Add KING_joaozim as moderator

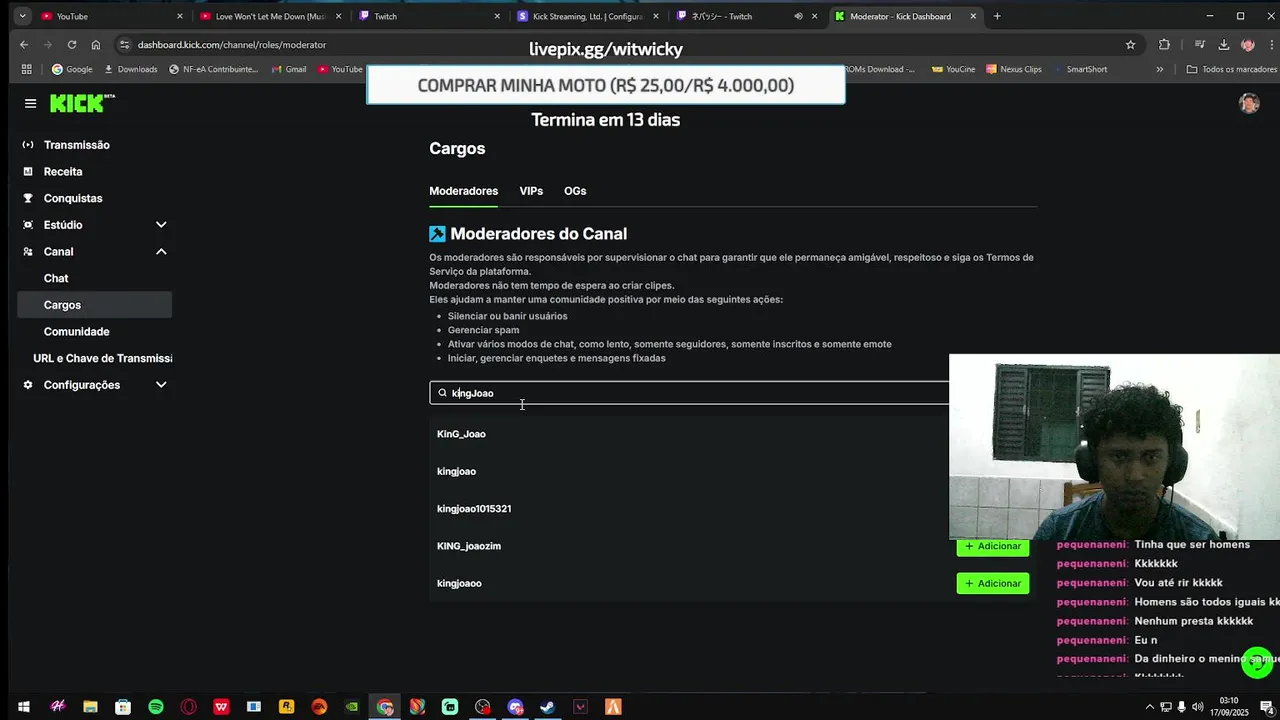click(x=993, y=546)
